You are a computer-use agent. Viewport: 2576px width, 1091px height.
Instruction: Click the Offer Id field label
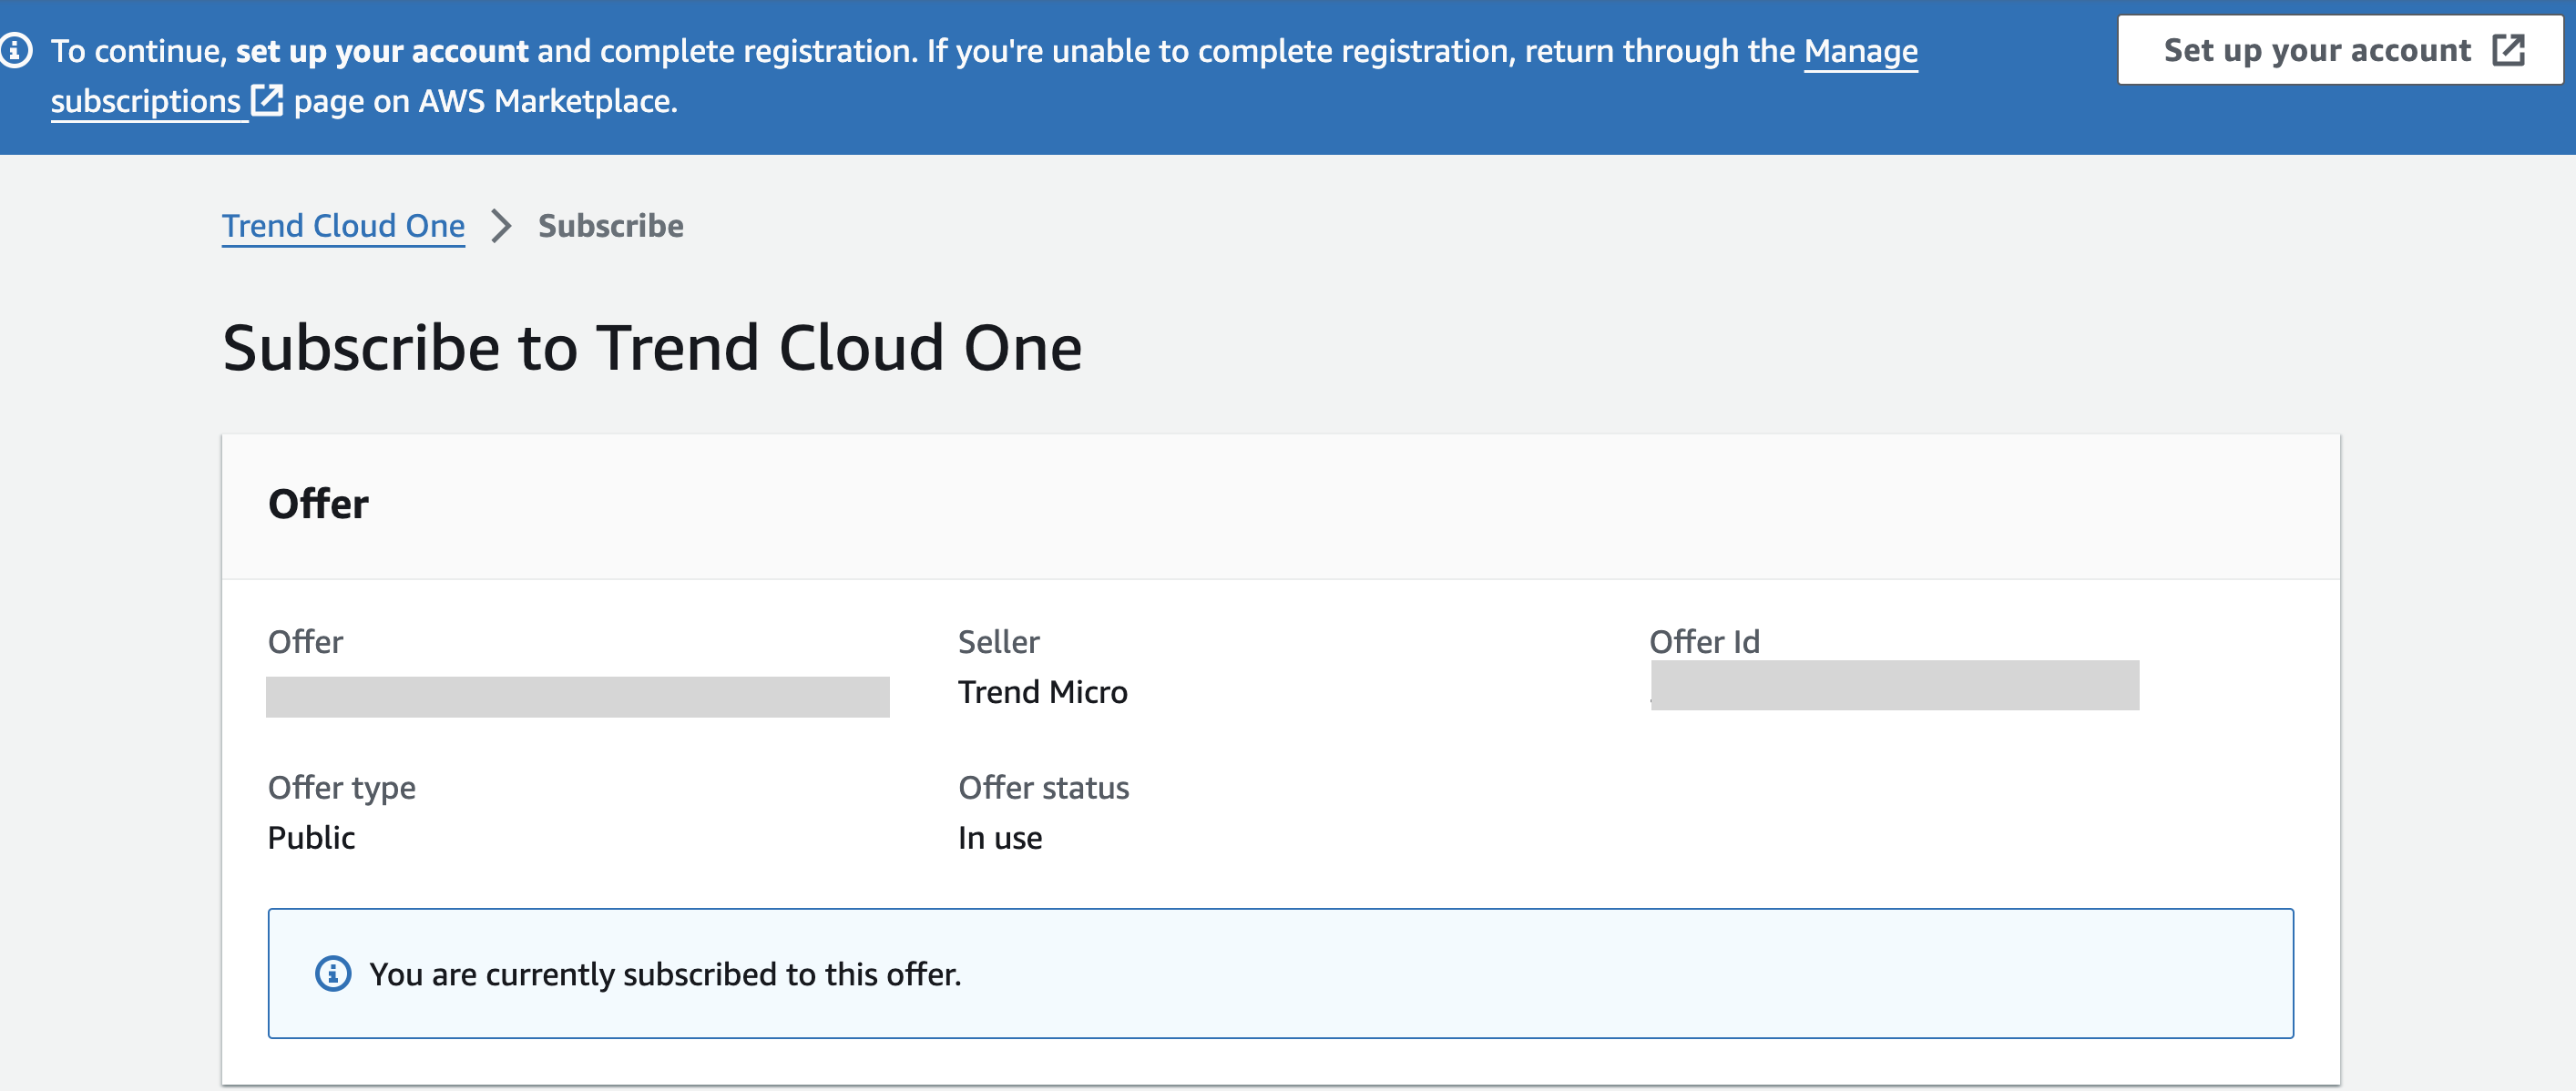click(x=1703, y=641)
